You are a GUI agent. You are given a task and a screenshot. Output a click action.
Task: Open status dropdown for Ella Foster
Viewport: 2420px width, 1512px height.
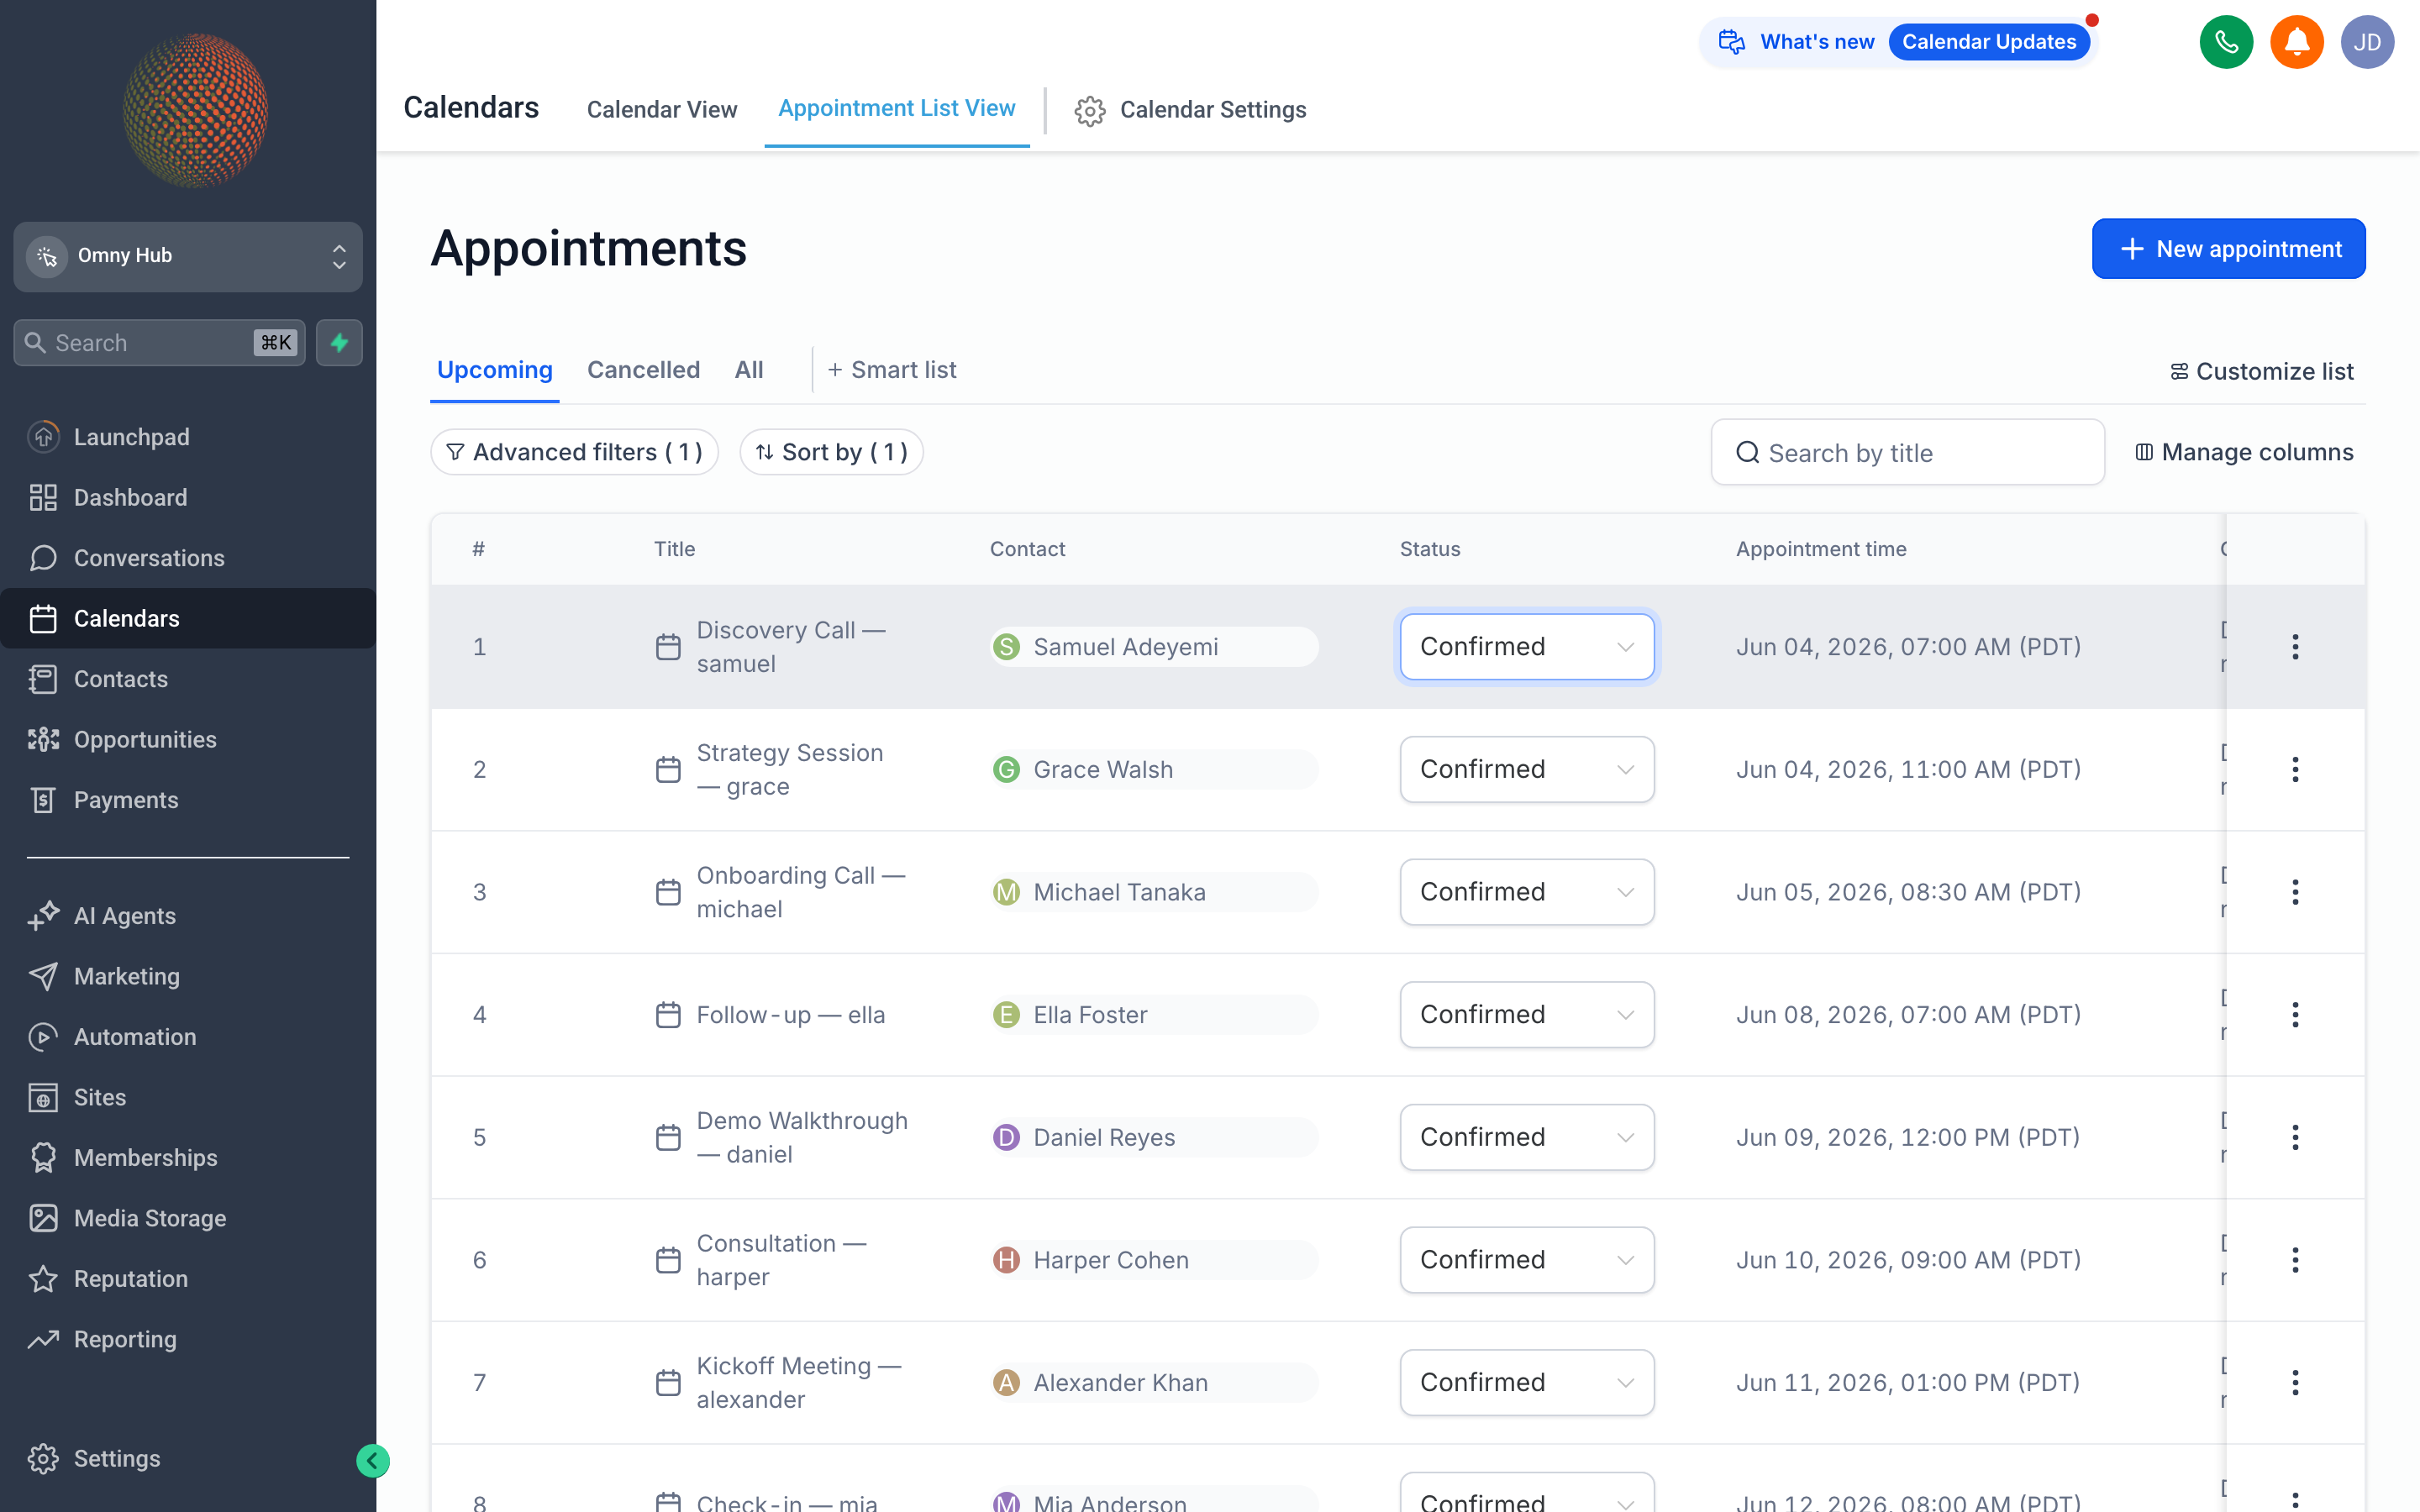(1527, 1015)
